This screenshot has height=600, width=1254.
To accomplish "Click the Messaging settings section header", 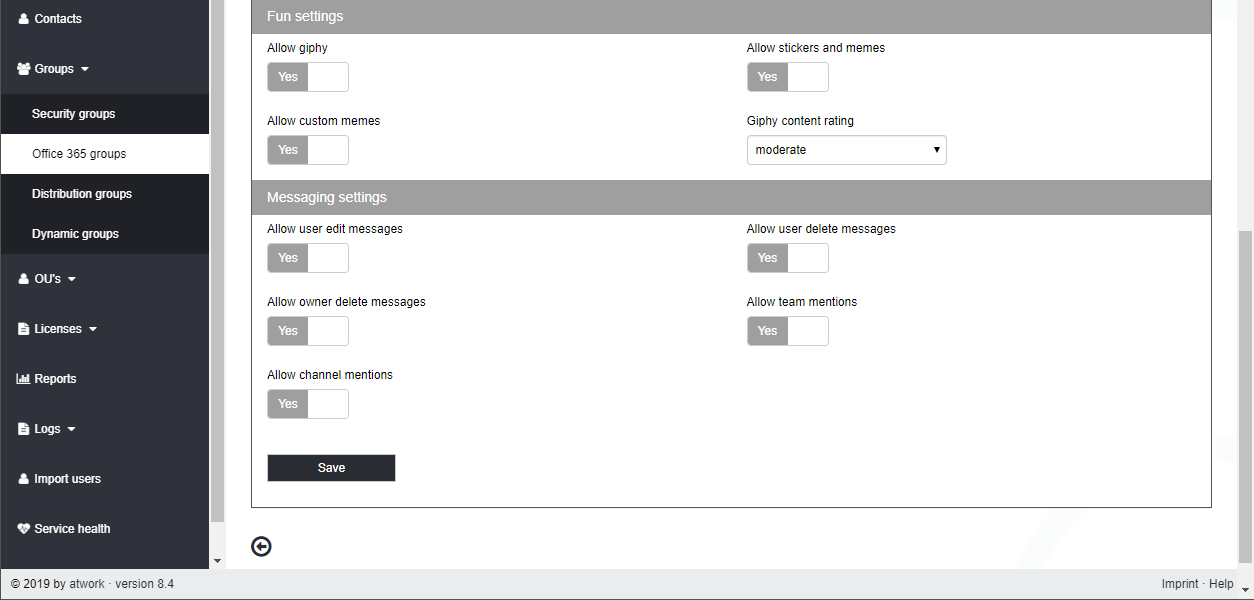I will pyautogui.click(x=731, y=197).
